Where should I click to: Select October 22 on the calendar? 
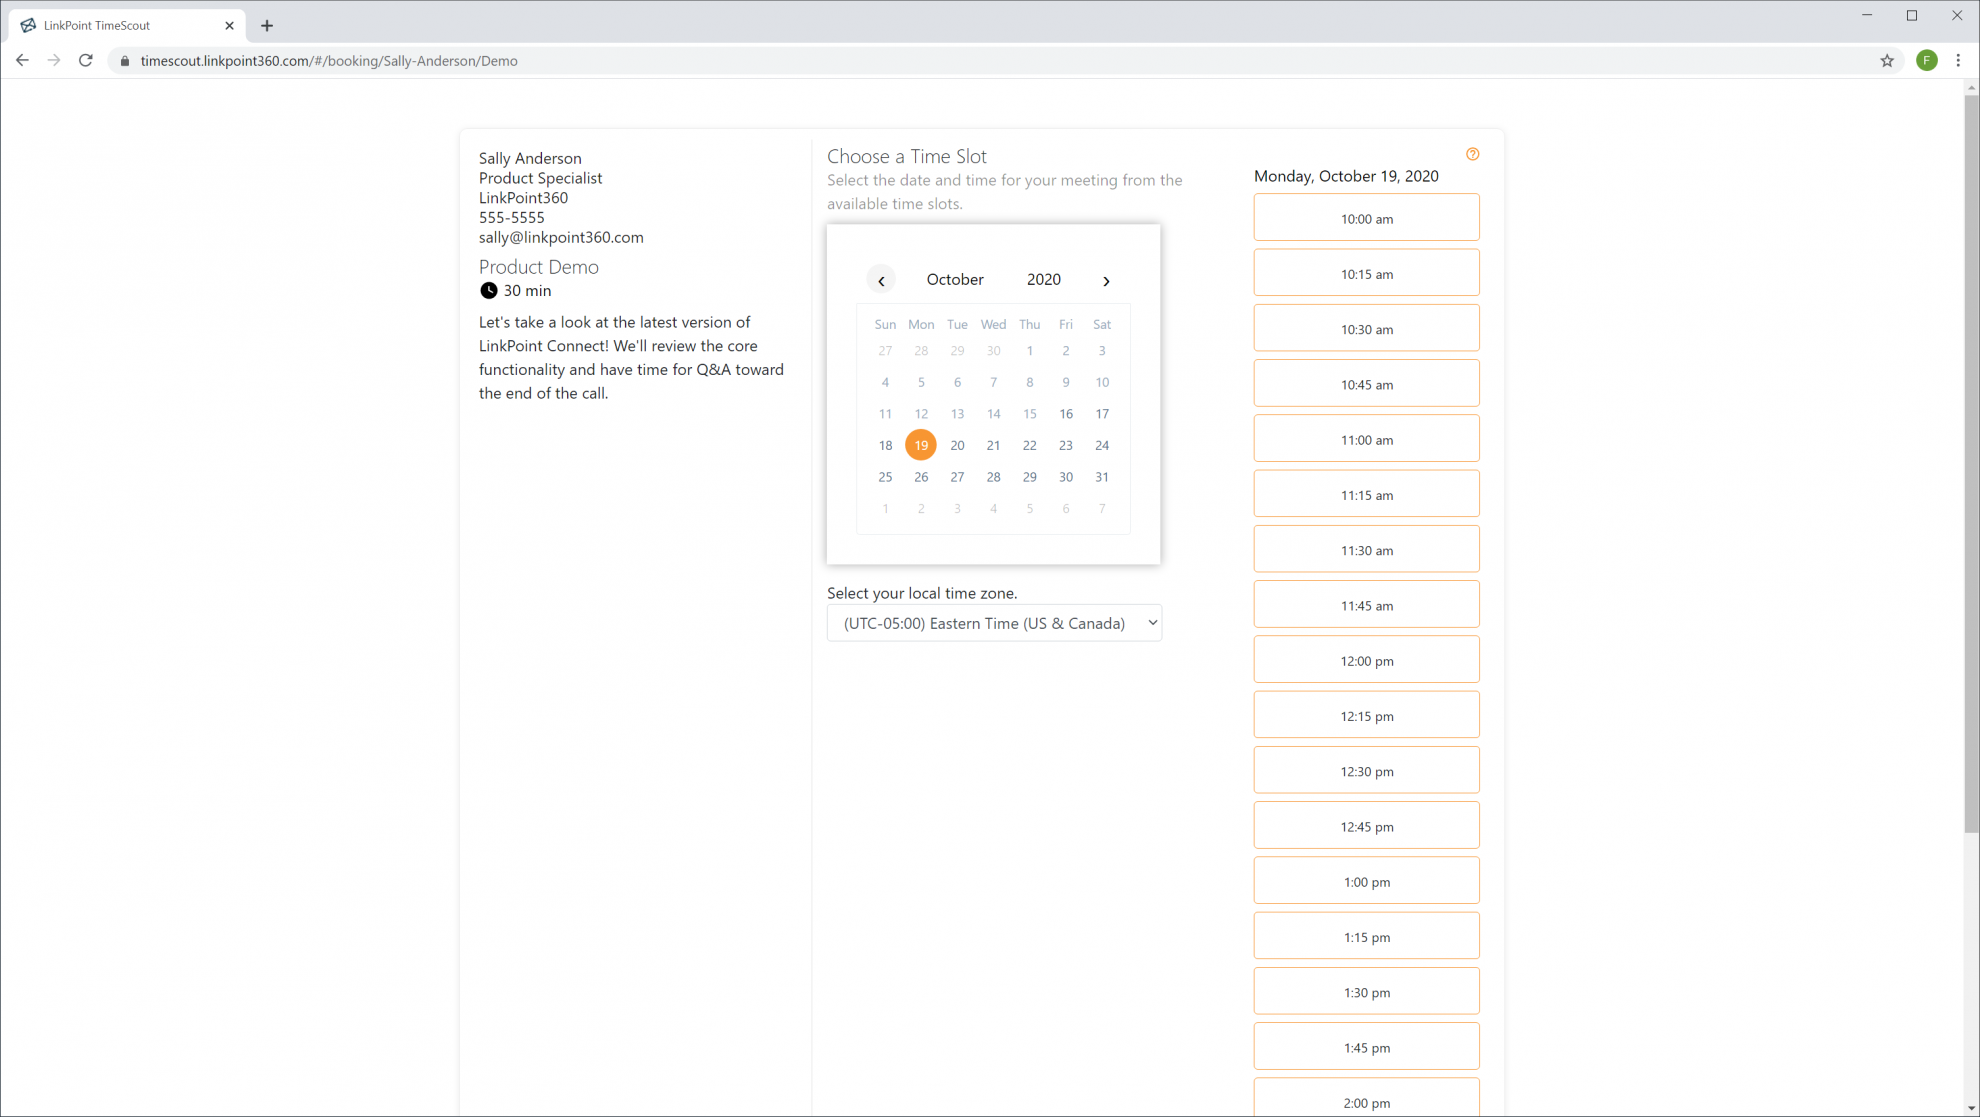coord(1029,445)
